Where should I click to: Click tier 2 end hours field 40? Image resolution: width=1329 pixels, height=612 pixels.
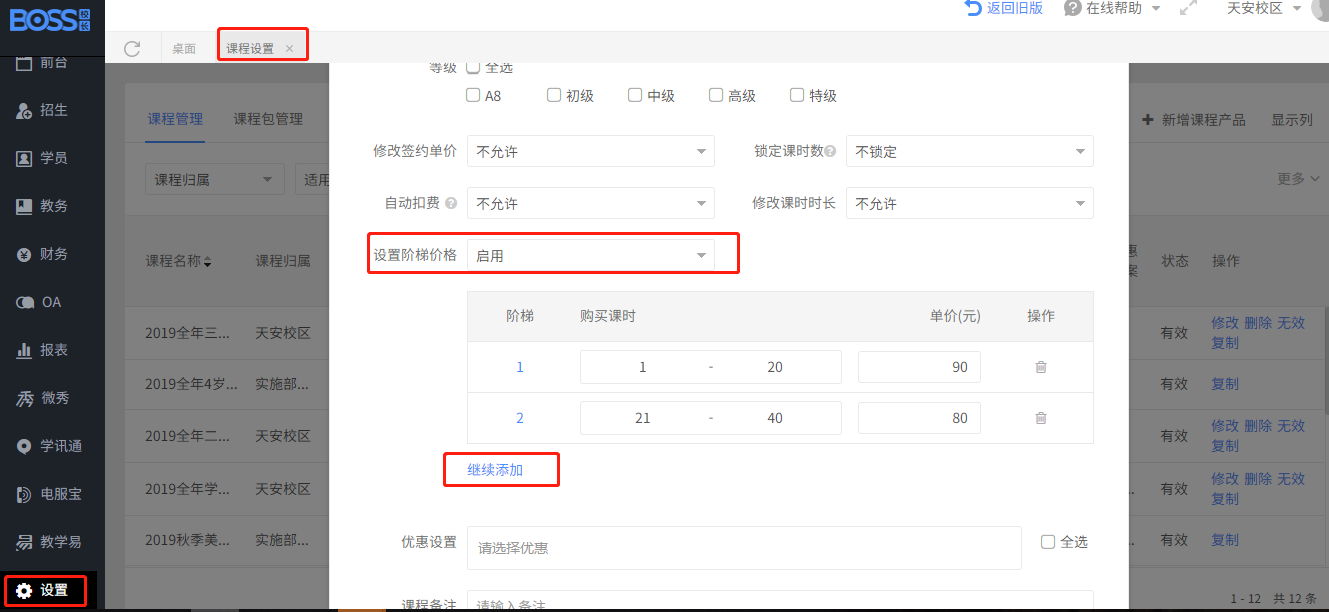tap(775, 418)
